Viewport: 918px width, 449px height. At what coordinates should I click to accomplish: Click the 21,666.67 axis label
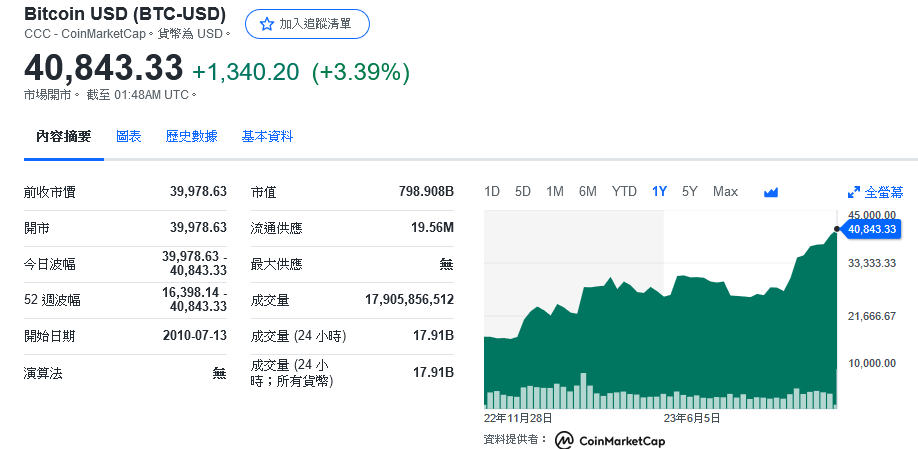click(x=872, y=316)
